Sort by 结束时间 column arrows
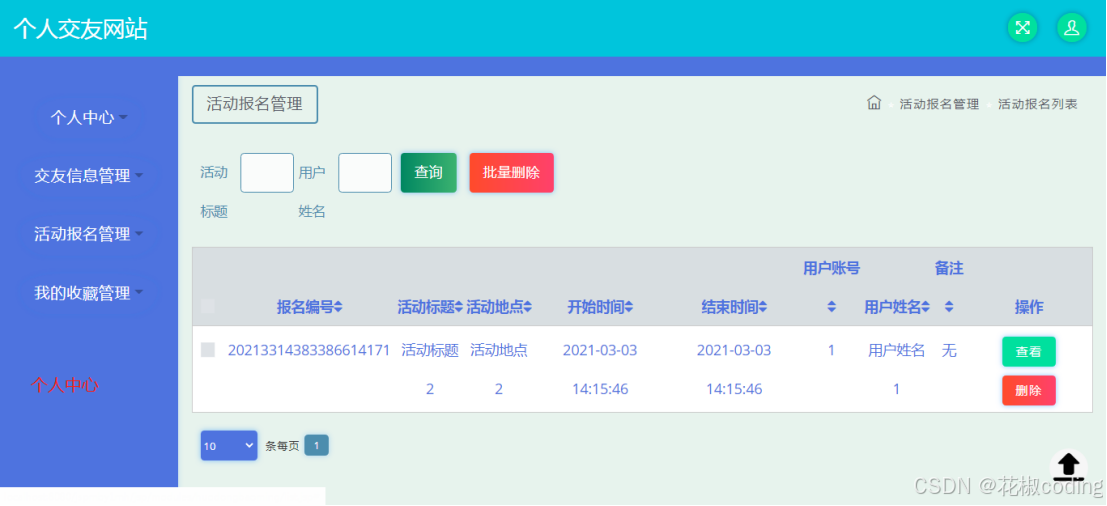This screenshot has width=1107, height=506. pos(762,307)
